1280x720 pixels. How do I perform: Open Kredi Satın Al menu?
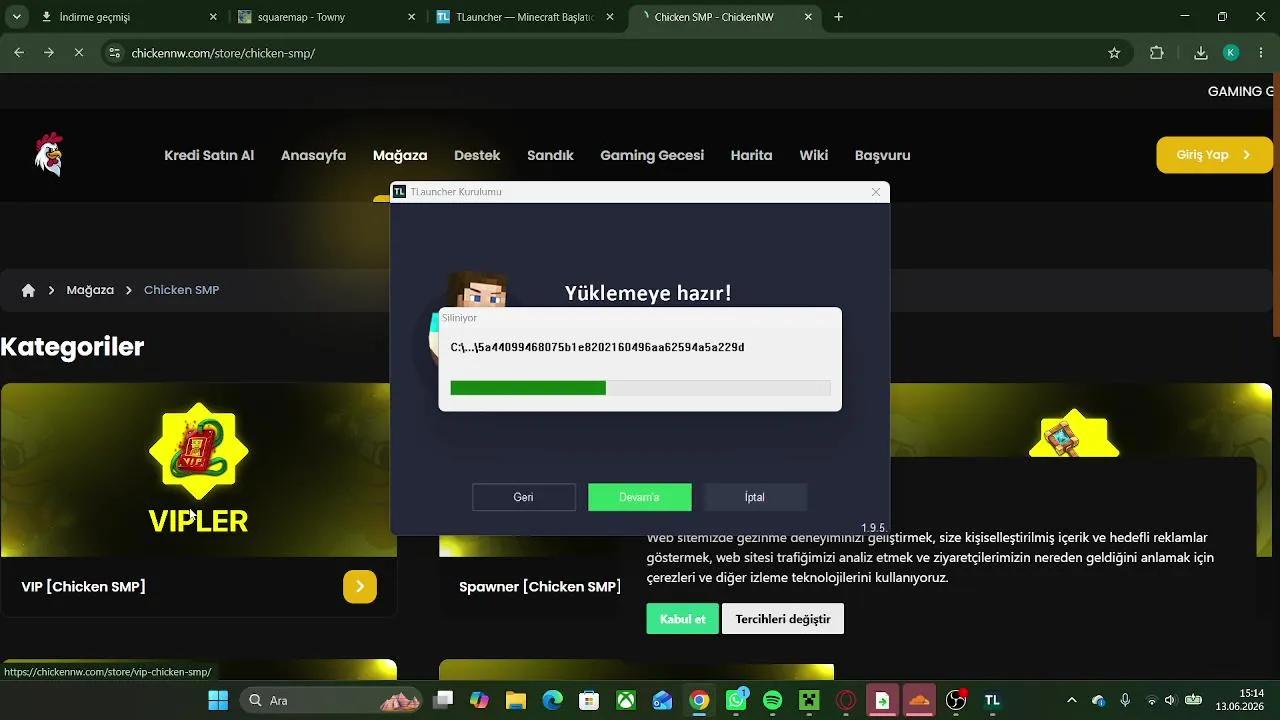[x=209, y=155]
